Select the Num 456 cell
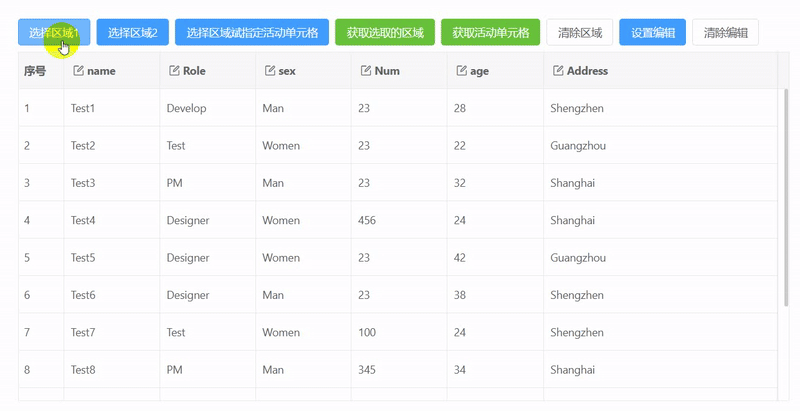The height and width of the screenshot is (411, 800). click(399, 220)
